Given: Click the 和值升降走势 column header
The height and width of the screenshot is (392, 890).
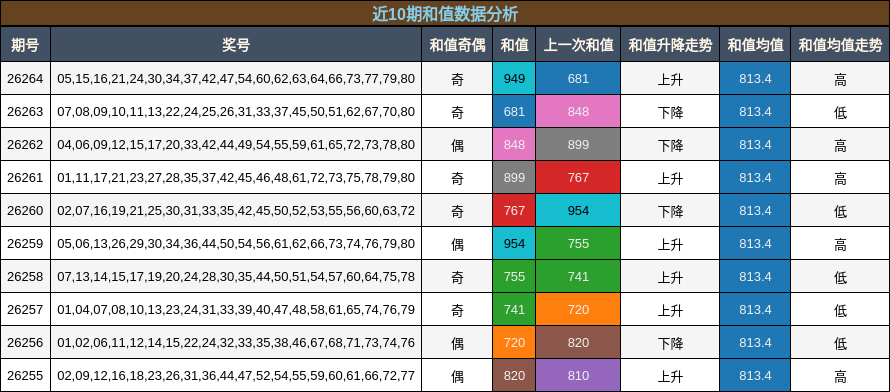Looking at the screenshot, I should tap(670, 44).
